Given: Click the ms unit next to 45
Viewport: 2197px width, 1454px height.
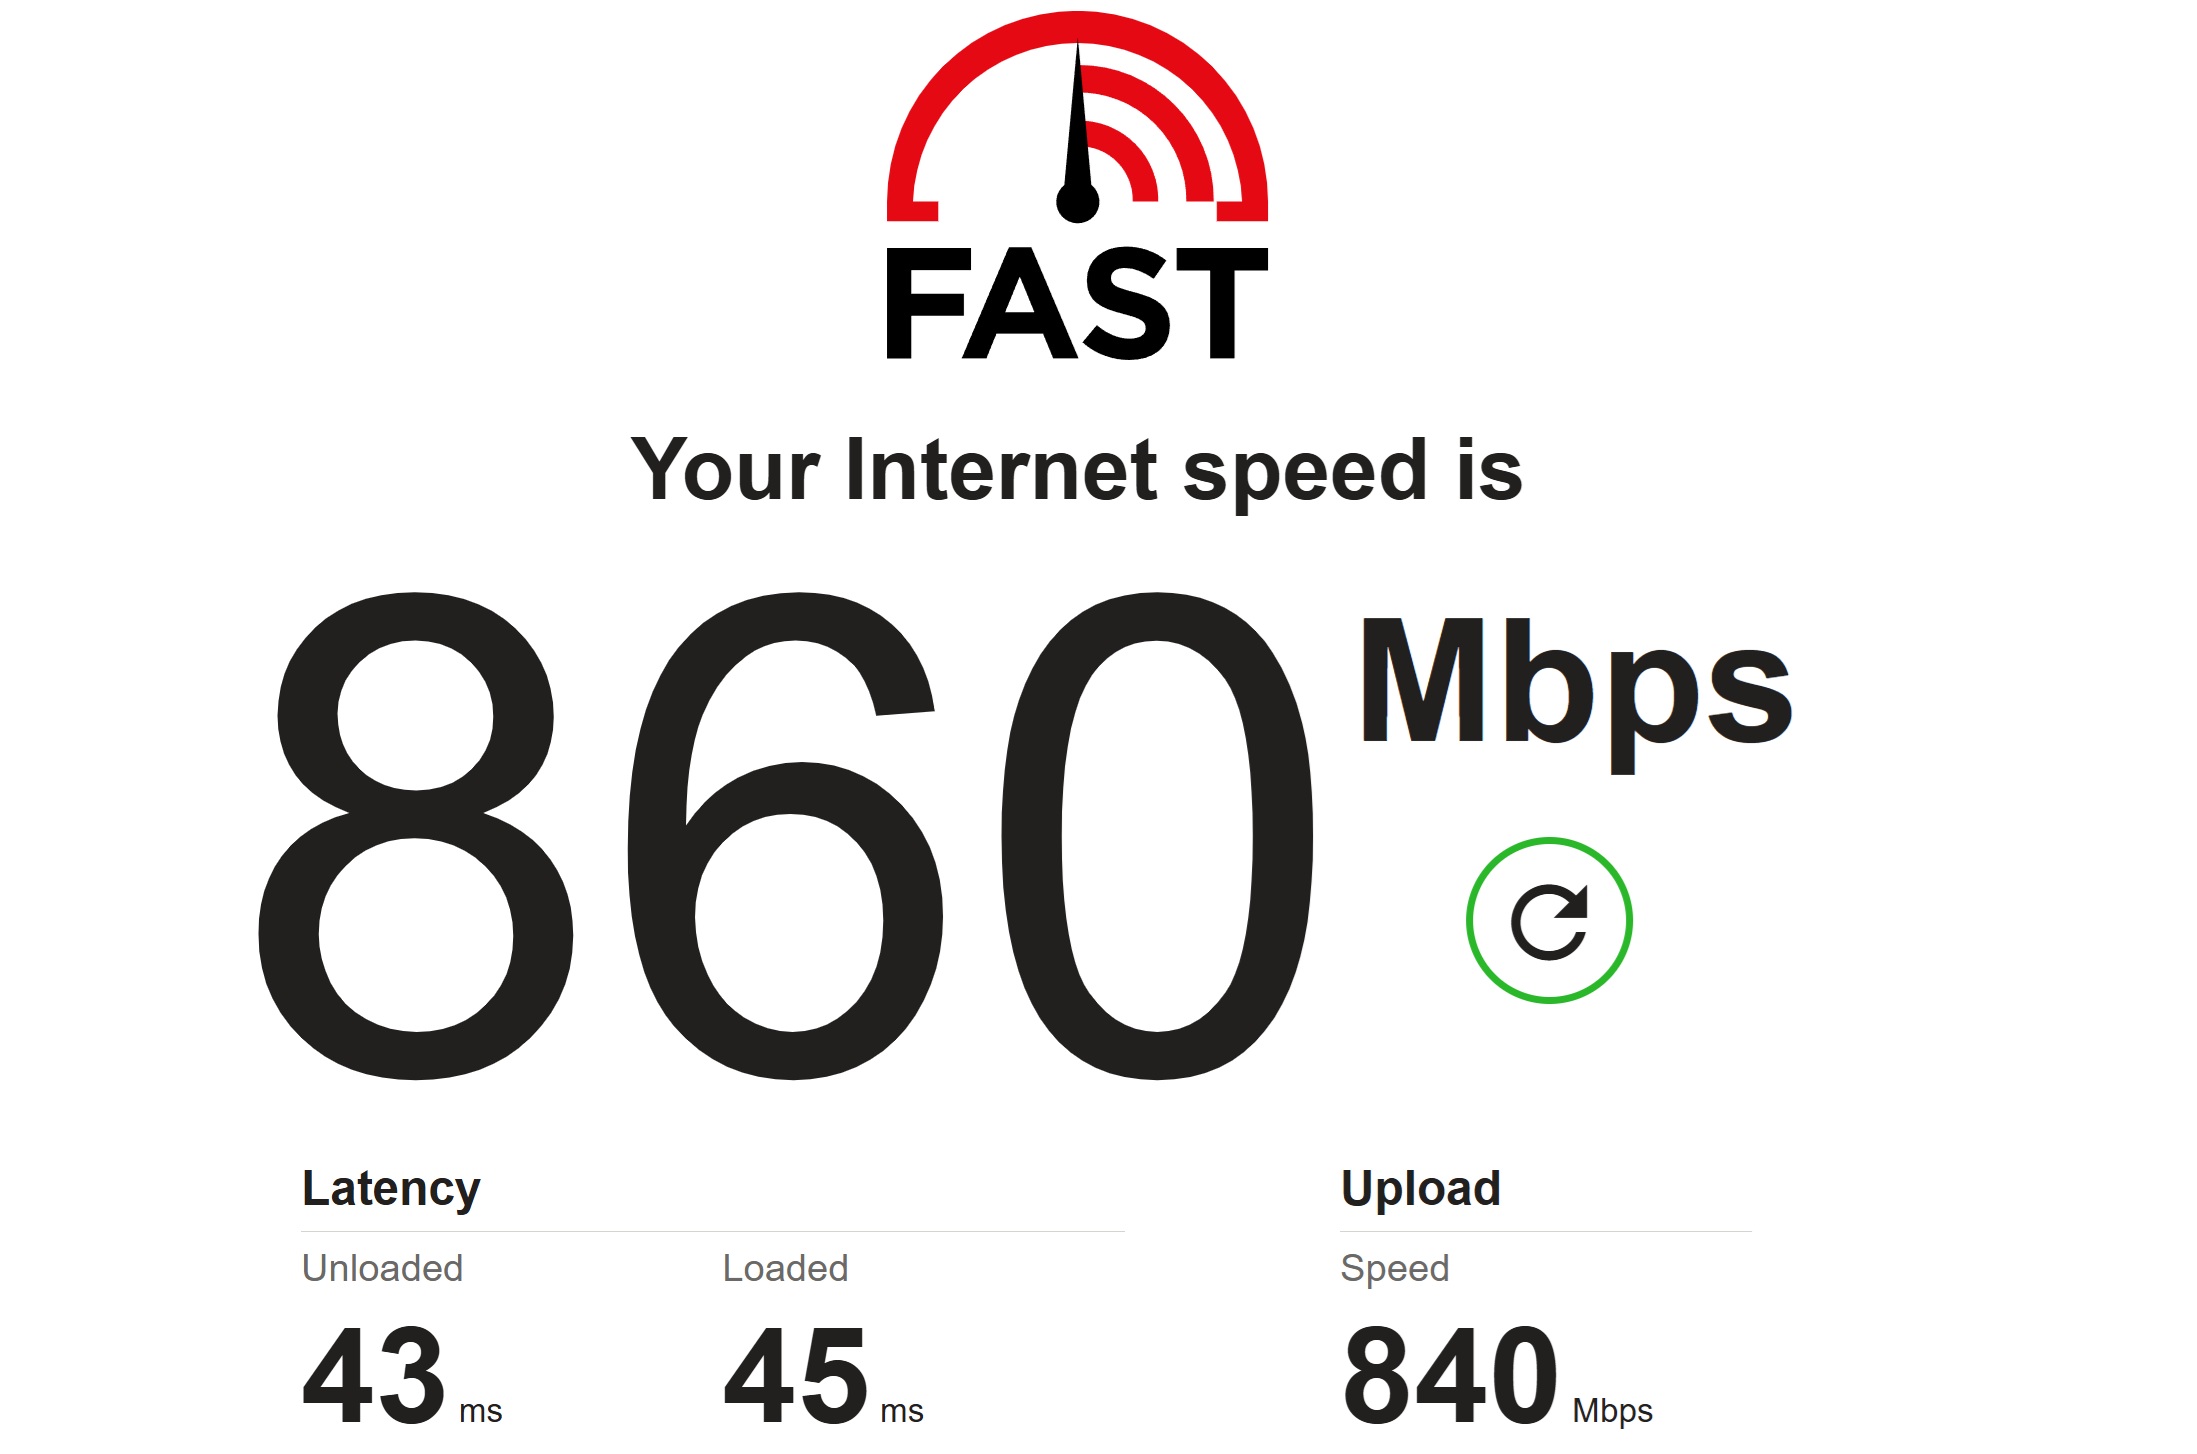Looking at the screenshot, I should pyautogui.click(x=902, y=1411).
